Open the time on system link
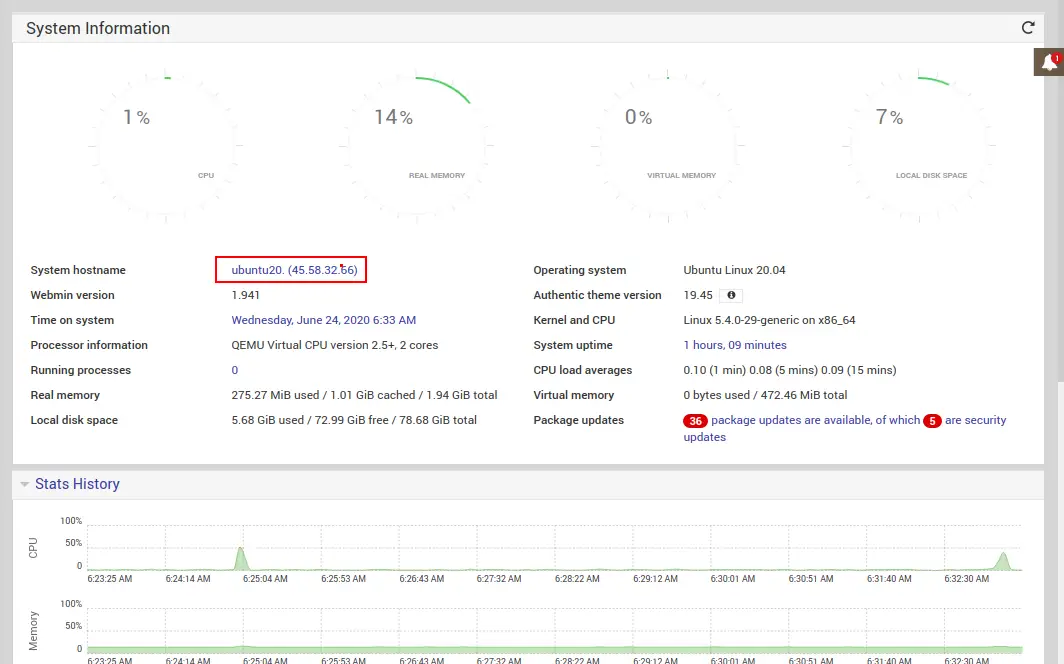The width and height of the screenshot is (1064, 664). click(x=324, y=320)
